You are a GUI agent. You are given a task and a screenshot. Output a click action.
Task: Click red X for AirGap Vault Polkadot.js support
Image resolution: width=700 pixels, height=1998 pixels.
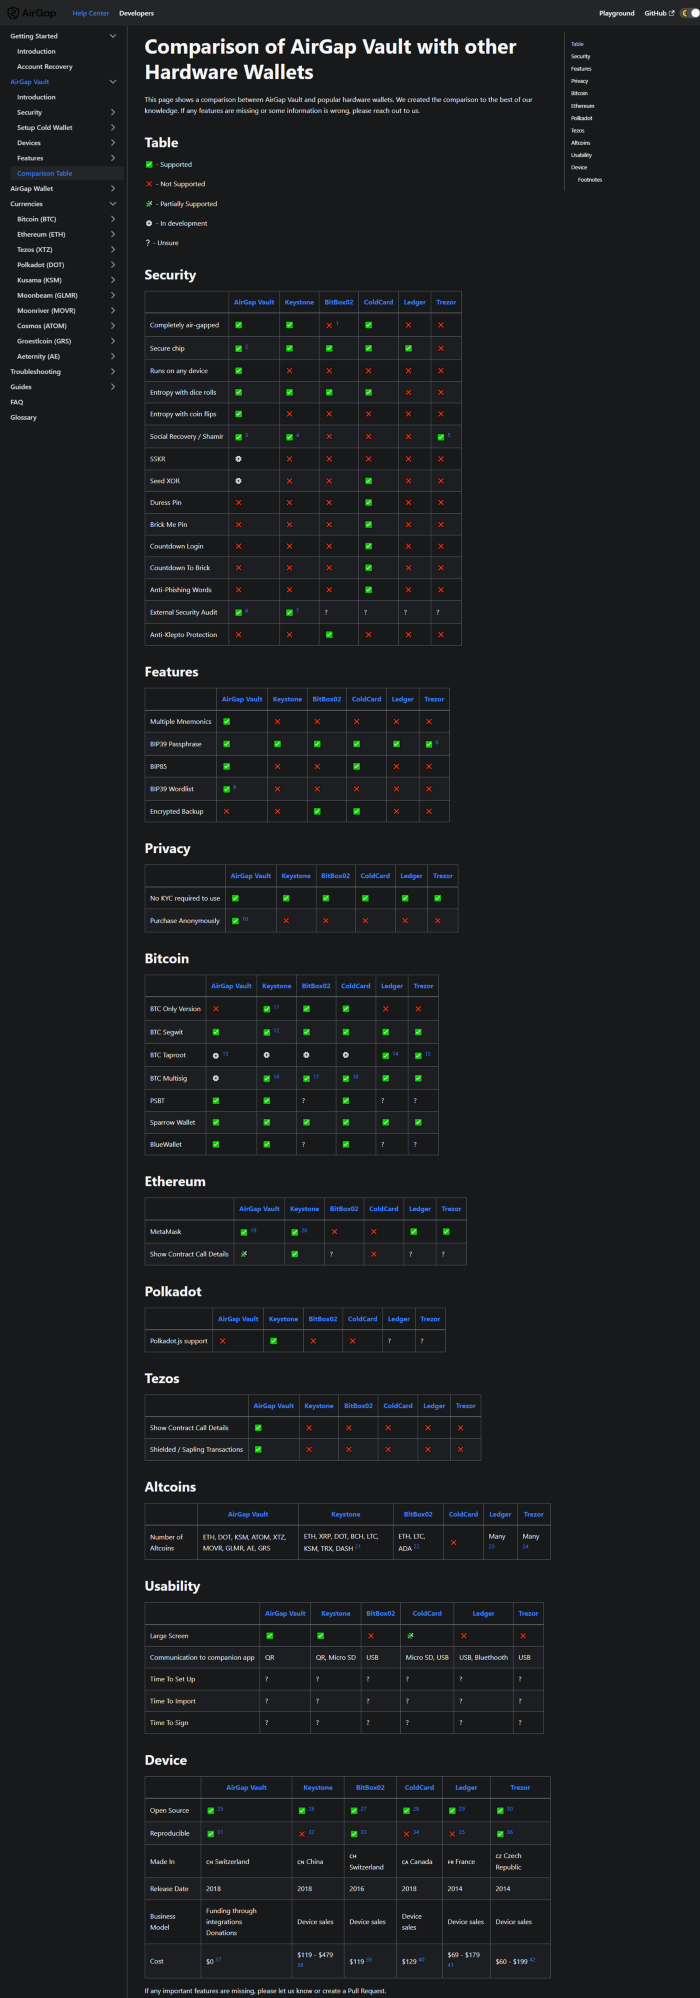click(x=222, y=1341)
